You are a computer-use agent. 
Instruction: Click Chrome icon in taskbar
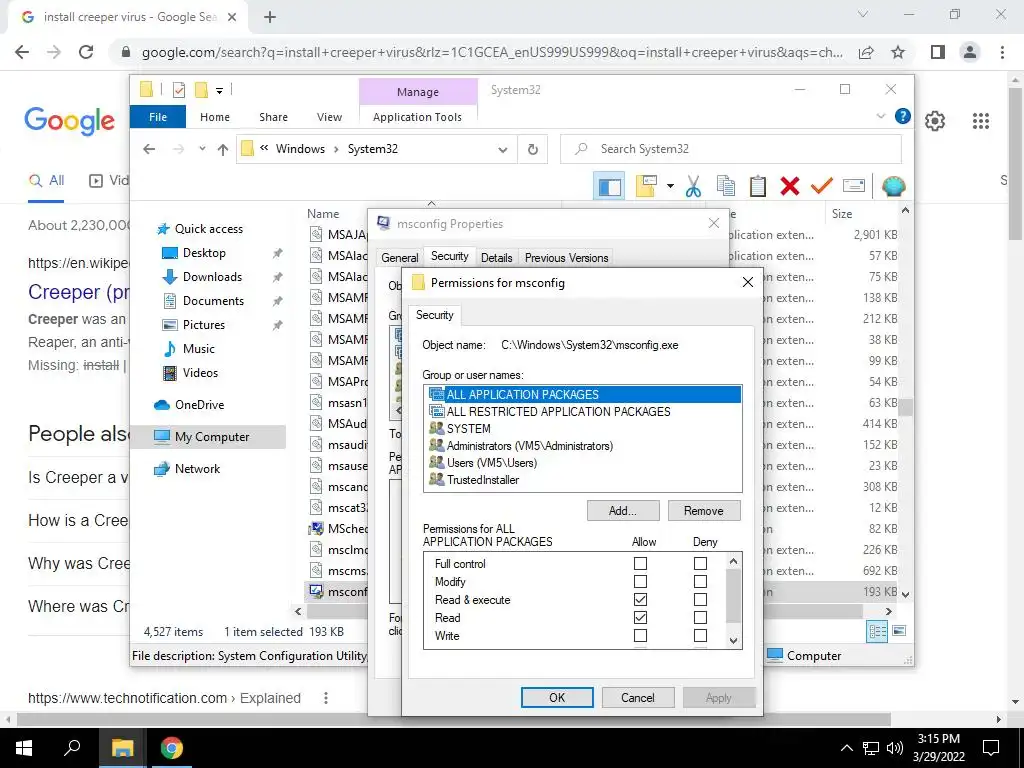172,748
